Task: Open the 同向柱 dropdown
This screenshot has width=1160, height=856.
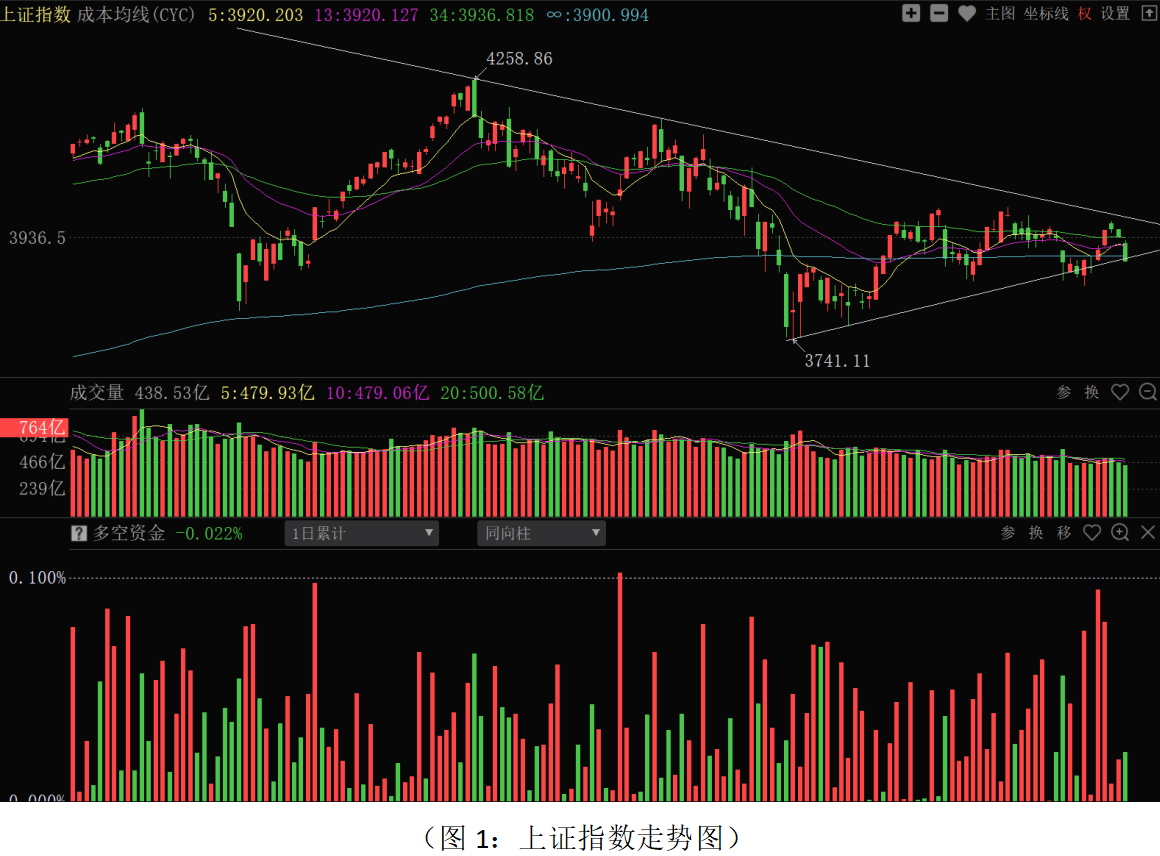Action: [542, 533]
